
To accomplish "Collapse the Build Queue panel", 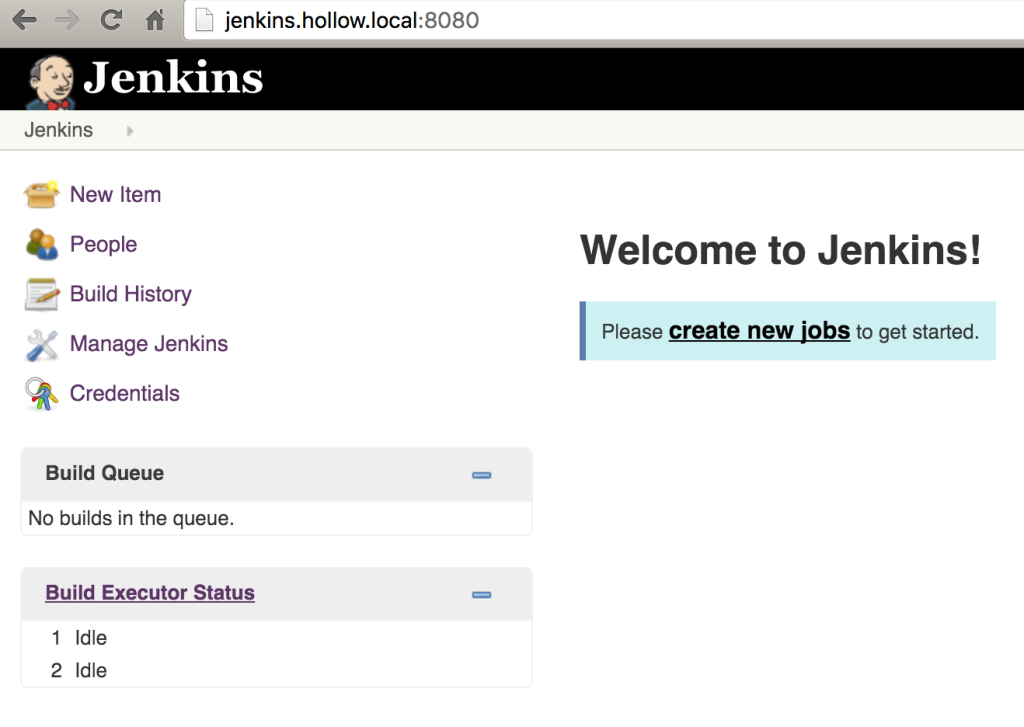I will point(481,474).
